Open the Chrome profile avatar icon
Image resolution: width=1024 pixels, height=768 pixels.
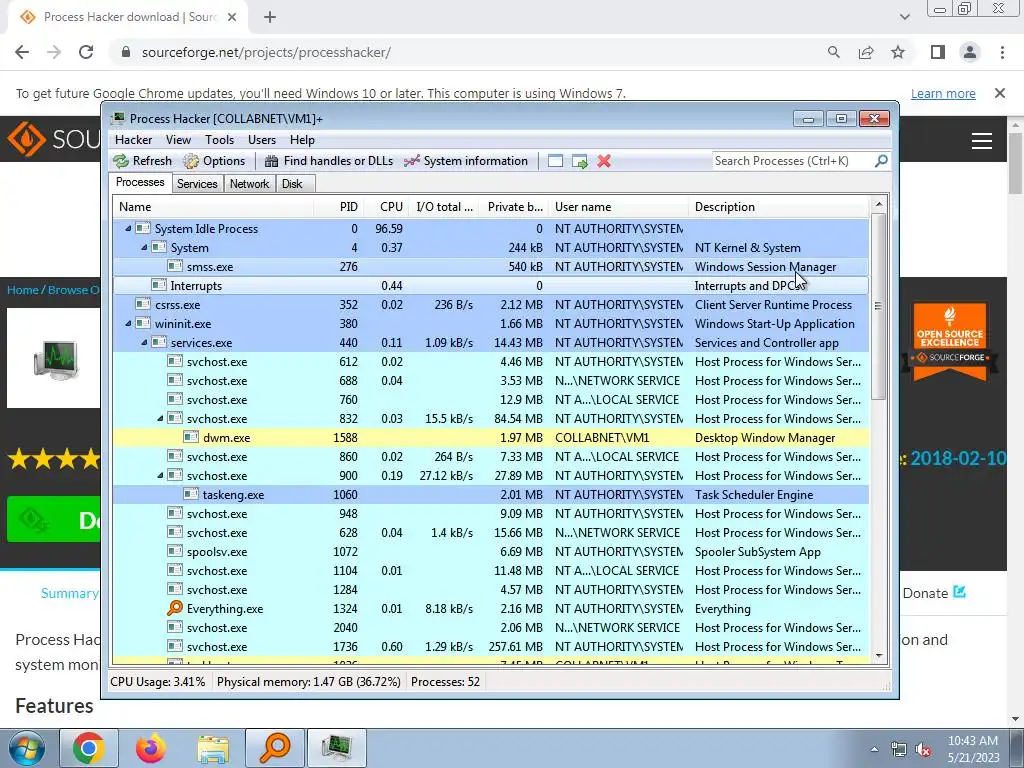tap(970, 52)
